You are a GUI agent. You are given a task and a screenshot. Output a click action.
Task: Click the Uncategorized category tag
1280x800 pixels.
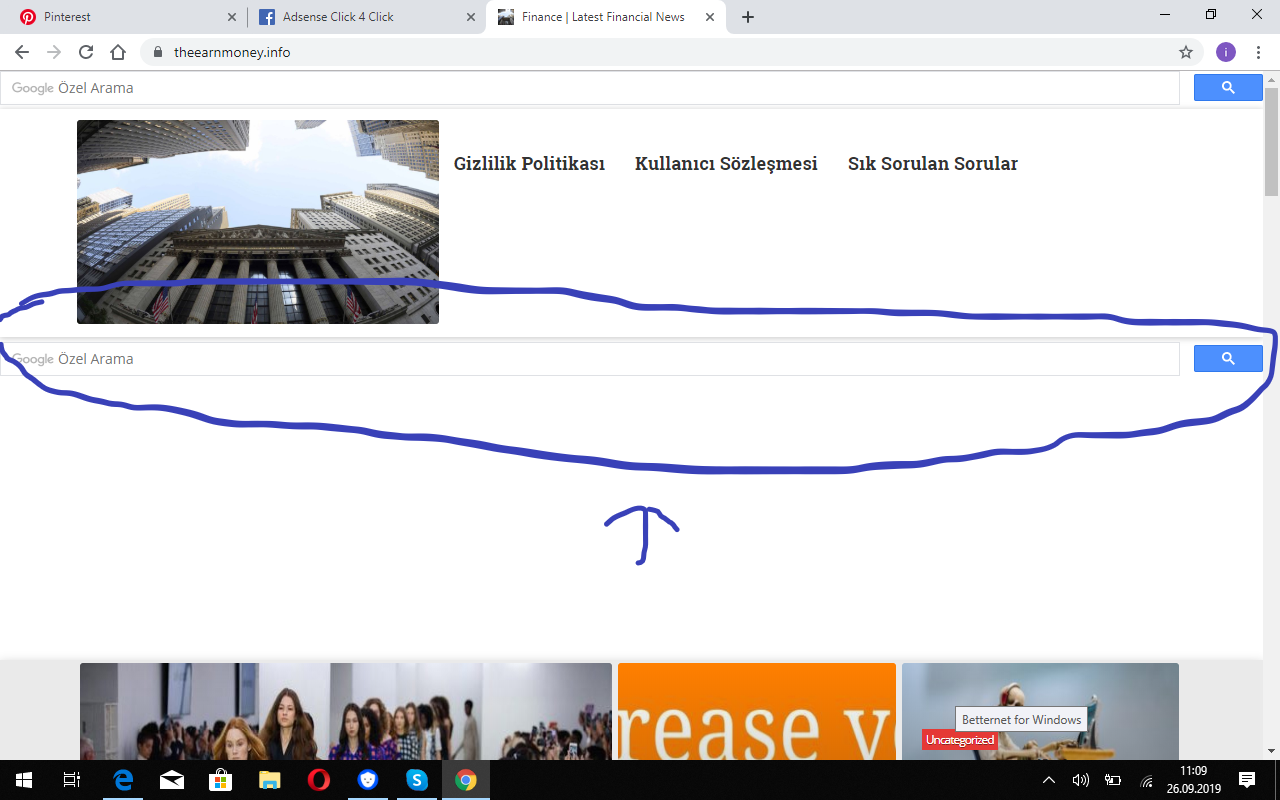[x=959, y=740]
